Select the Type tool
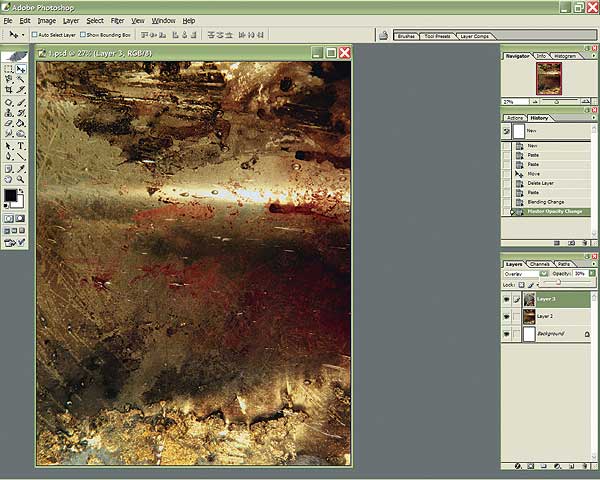The height and width of the screenshot is (480, 600). (x=22, y=145)
